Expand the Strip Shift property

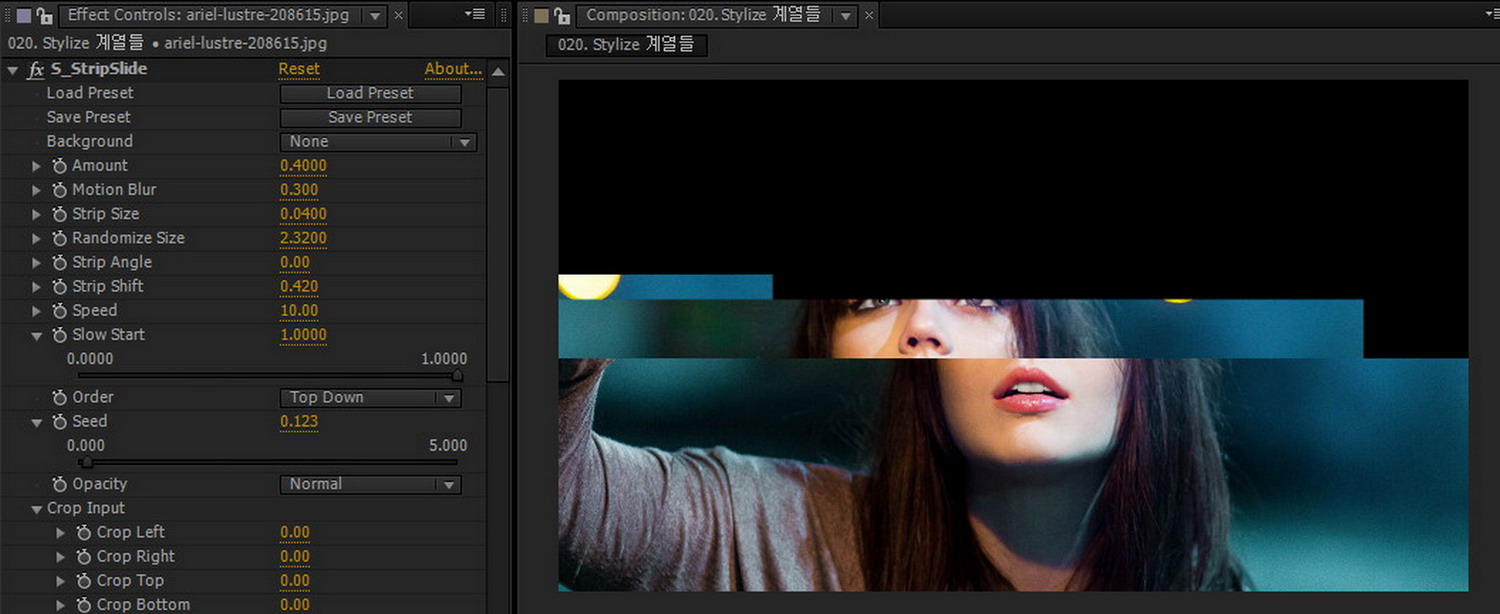[x=37, y=286]
